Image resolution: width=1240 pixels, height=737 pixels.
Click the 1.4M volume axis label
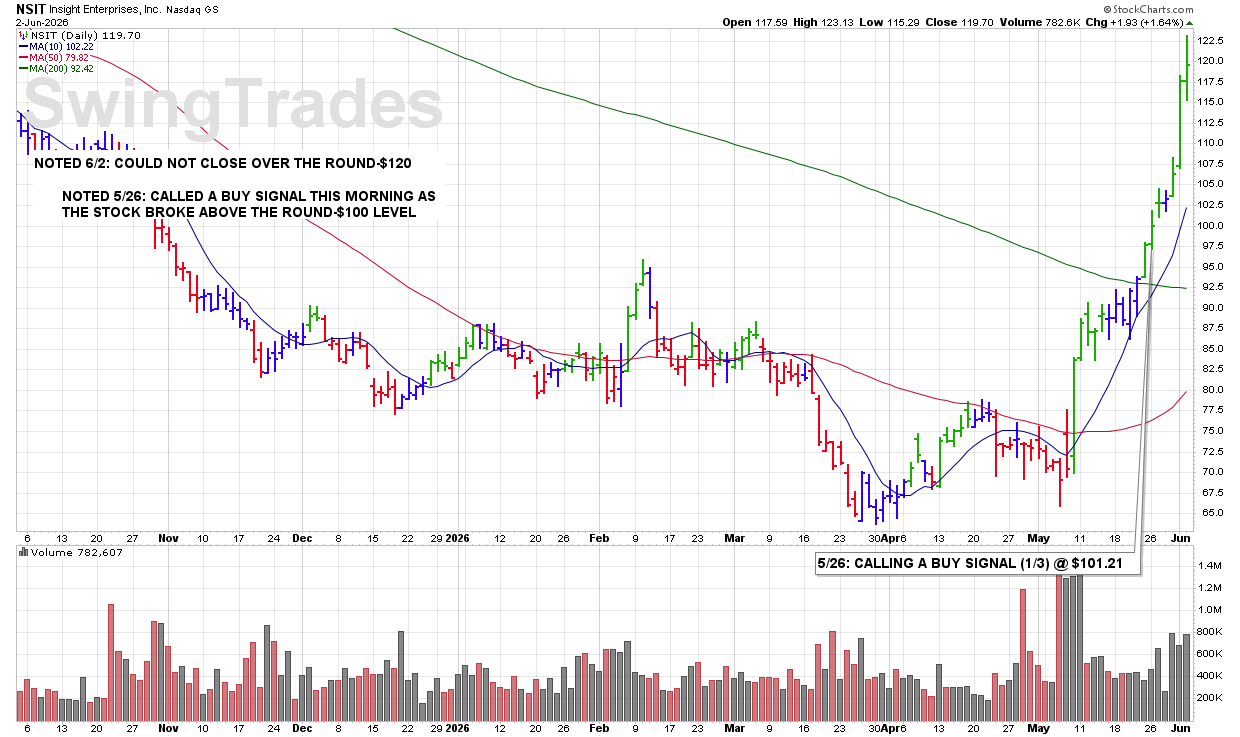tap(1209, 566)
